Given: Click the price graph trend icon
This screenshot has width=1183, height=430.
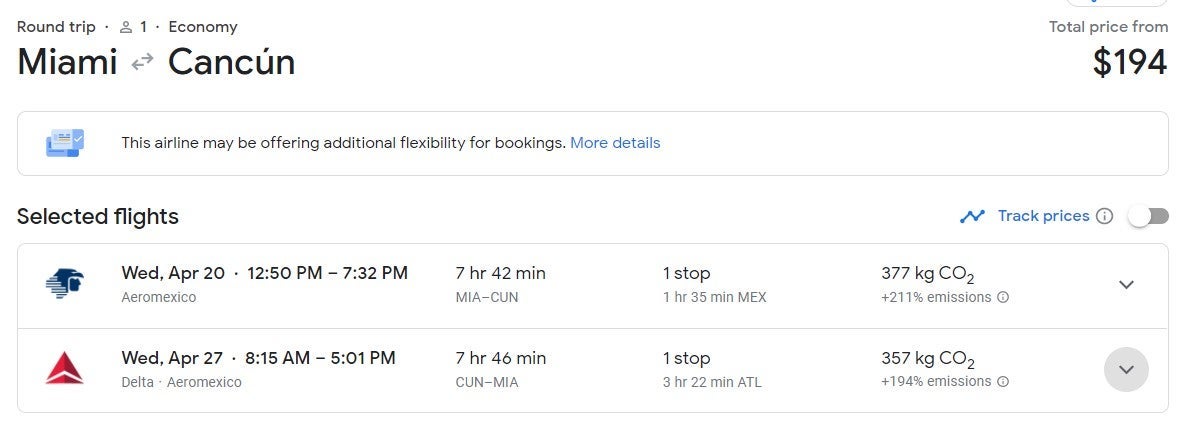Looking at the screenshot, I should pos(972,216).
